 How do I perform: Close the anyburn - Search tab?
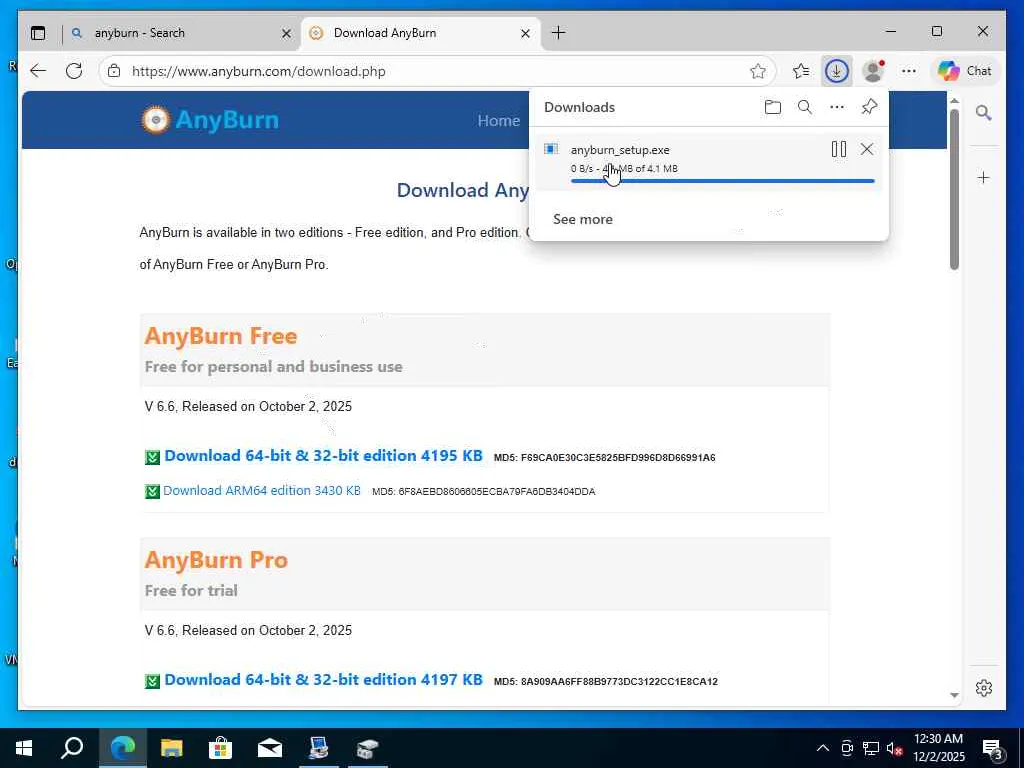(x=286, y=33)
